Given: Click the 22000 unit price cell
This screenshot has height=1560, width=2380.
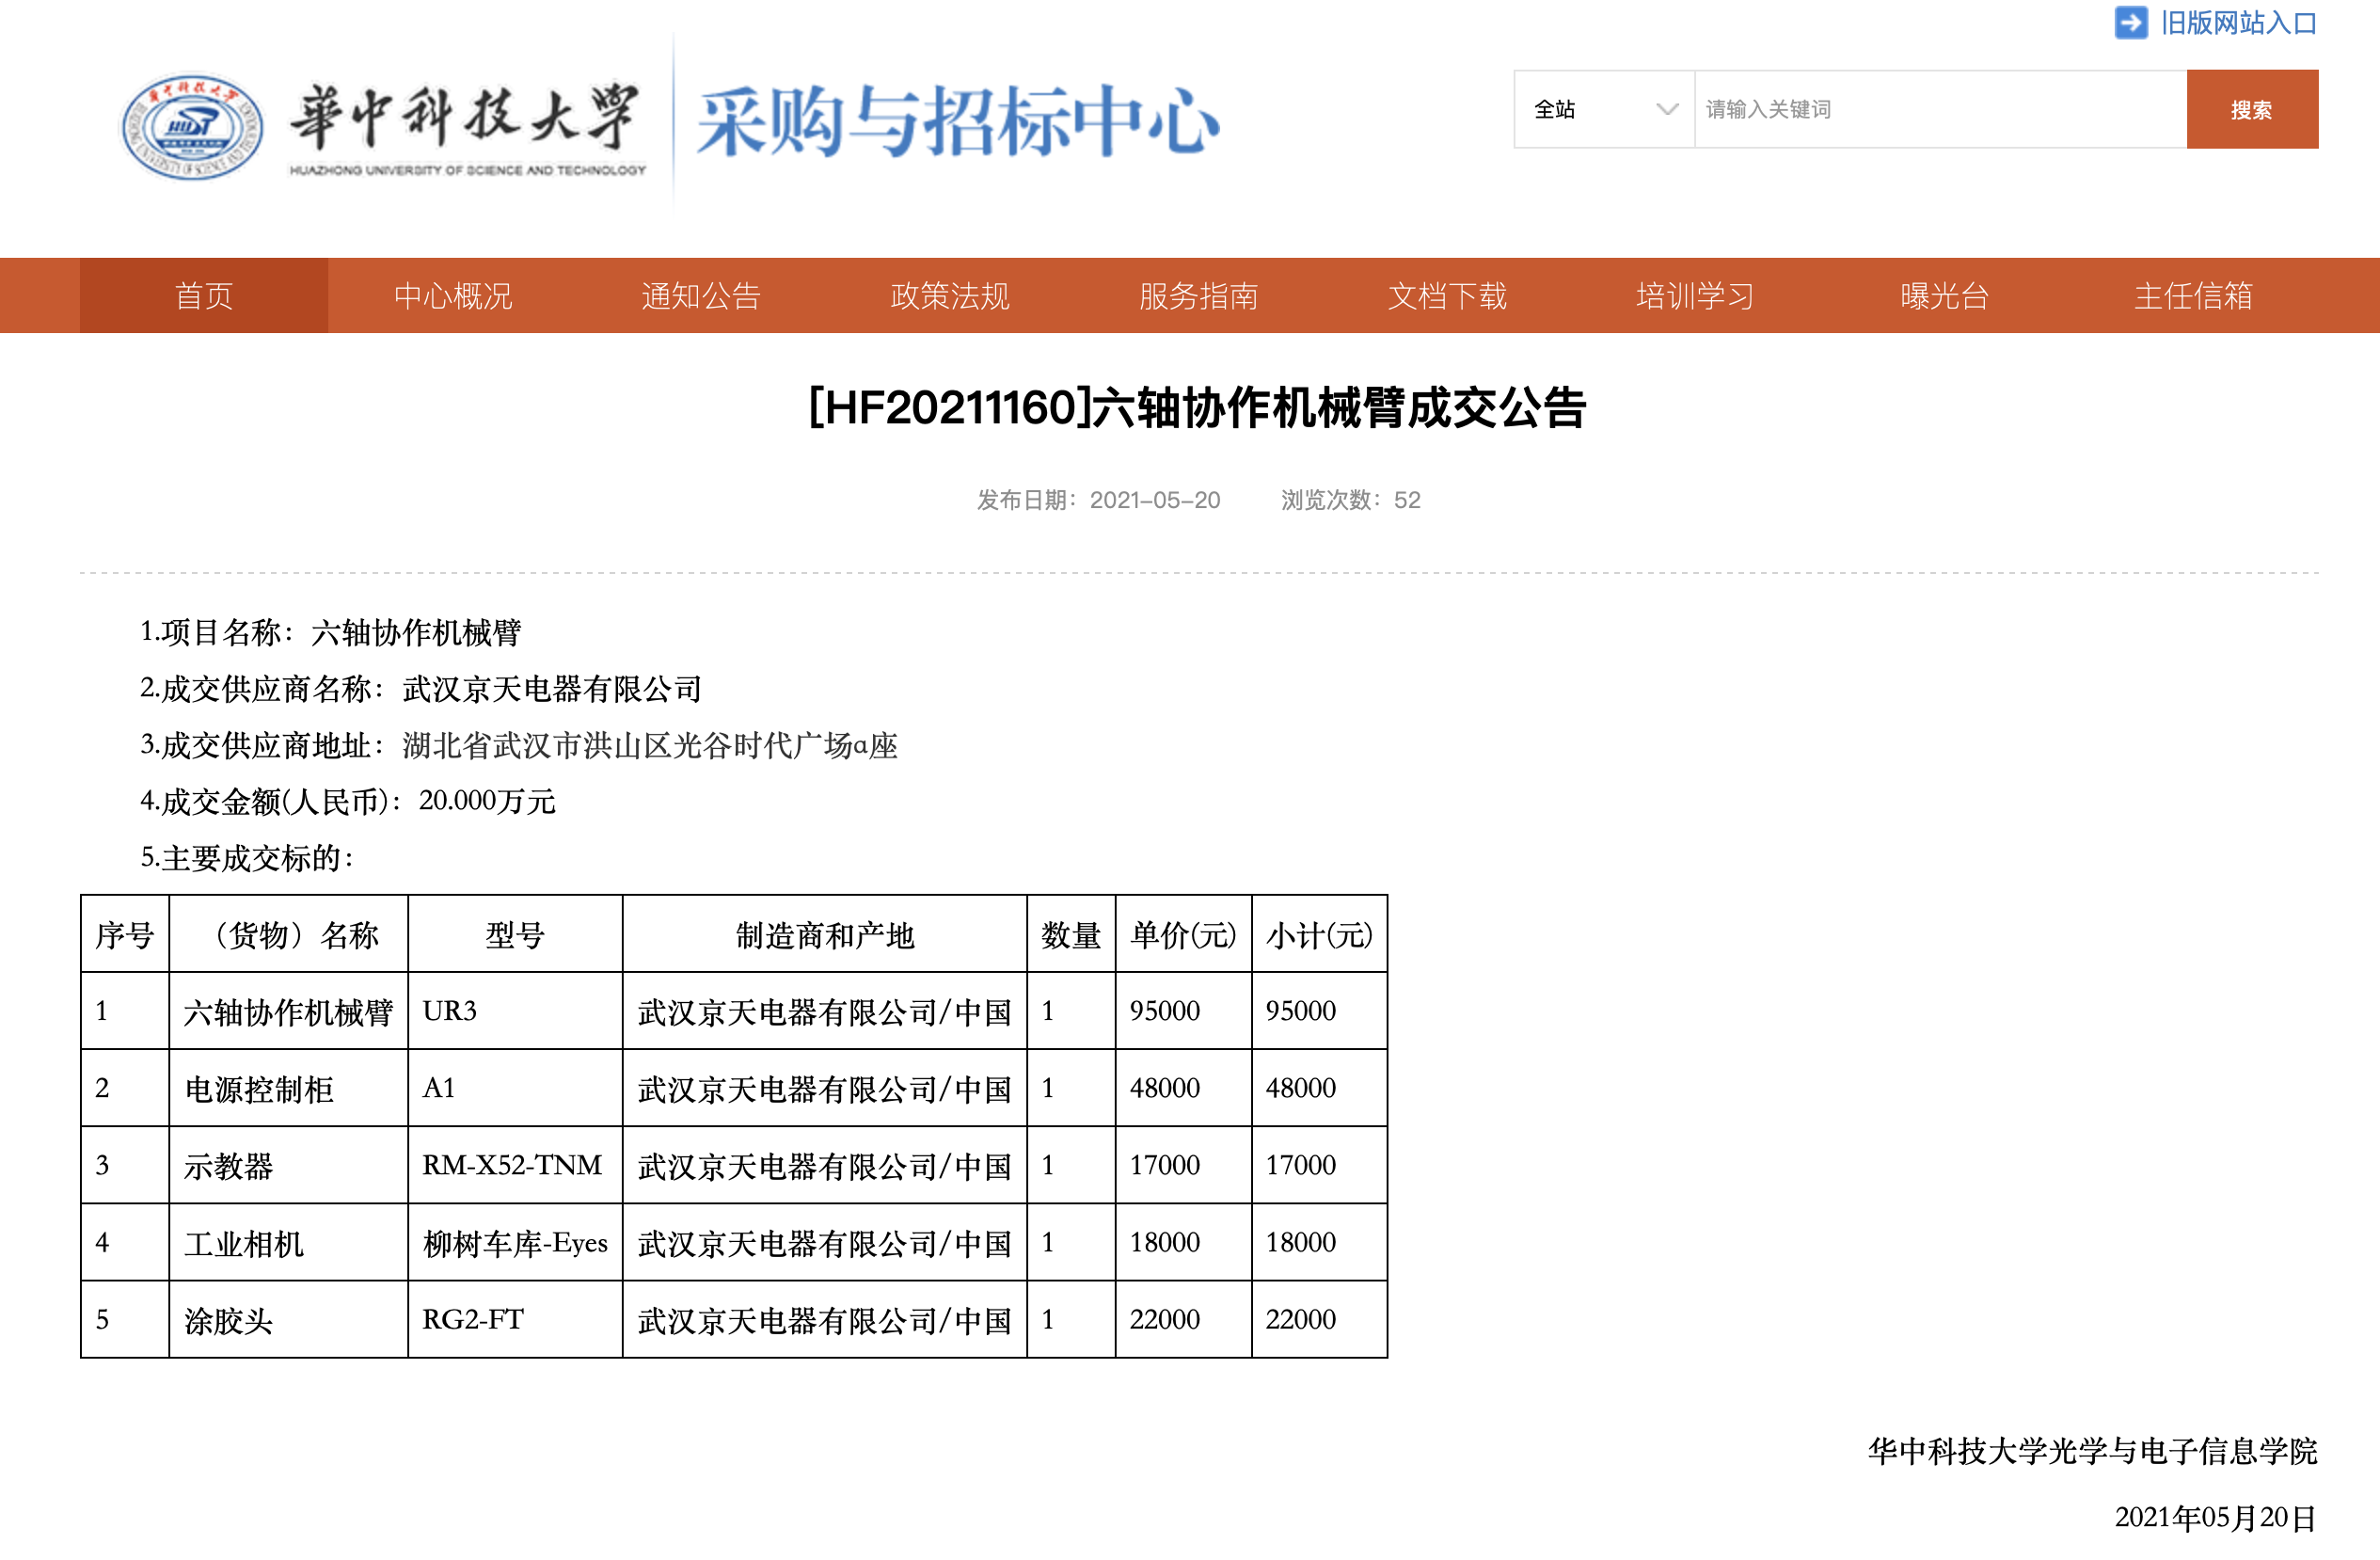Looking at the screenshot, I should [1184, 1319].
